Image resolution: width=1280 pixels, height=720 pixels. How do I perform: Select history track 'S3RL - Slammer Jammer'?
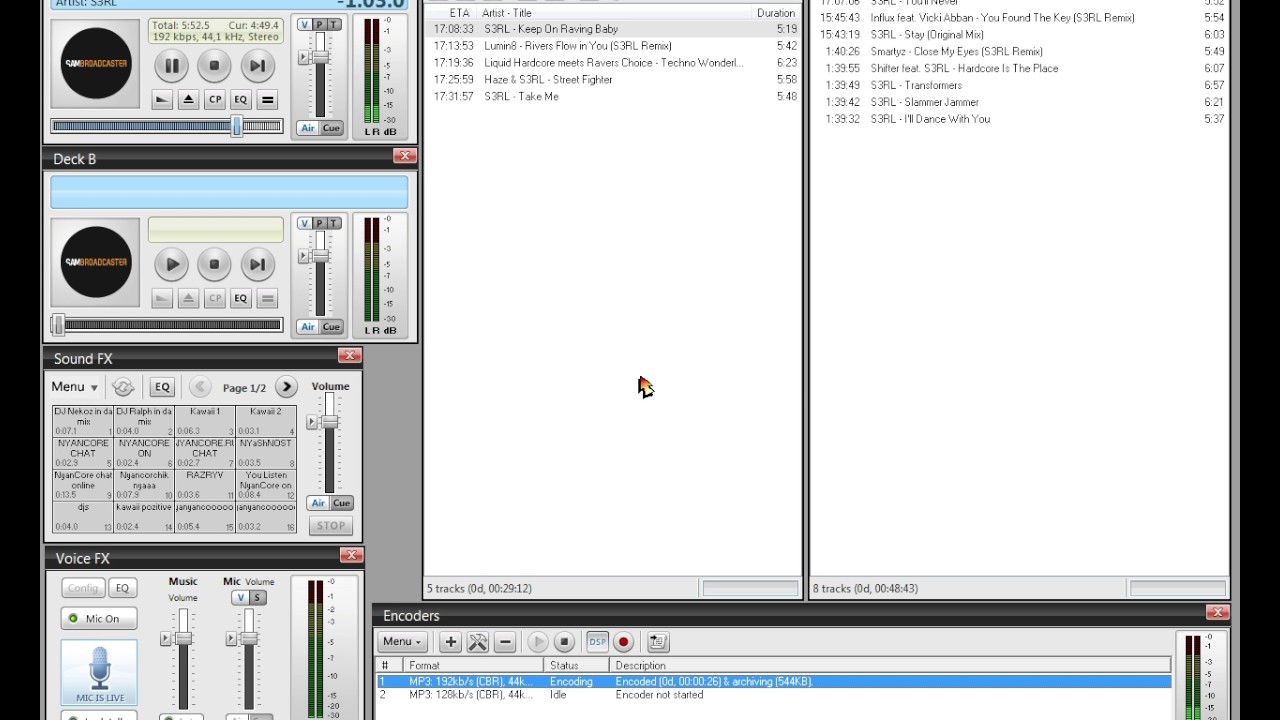click(1019, 102)
